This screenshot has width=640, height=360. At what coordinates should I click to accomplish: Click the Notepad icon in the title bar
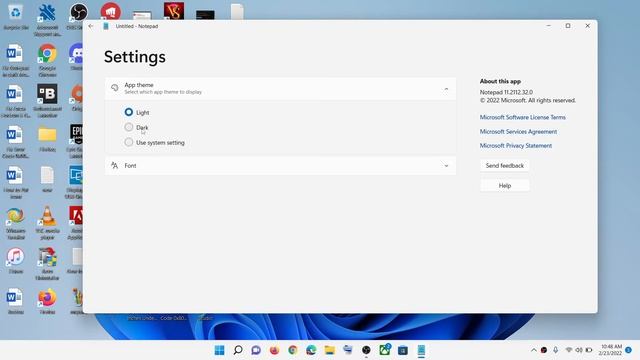[106, 26]
